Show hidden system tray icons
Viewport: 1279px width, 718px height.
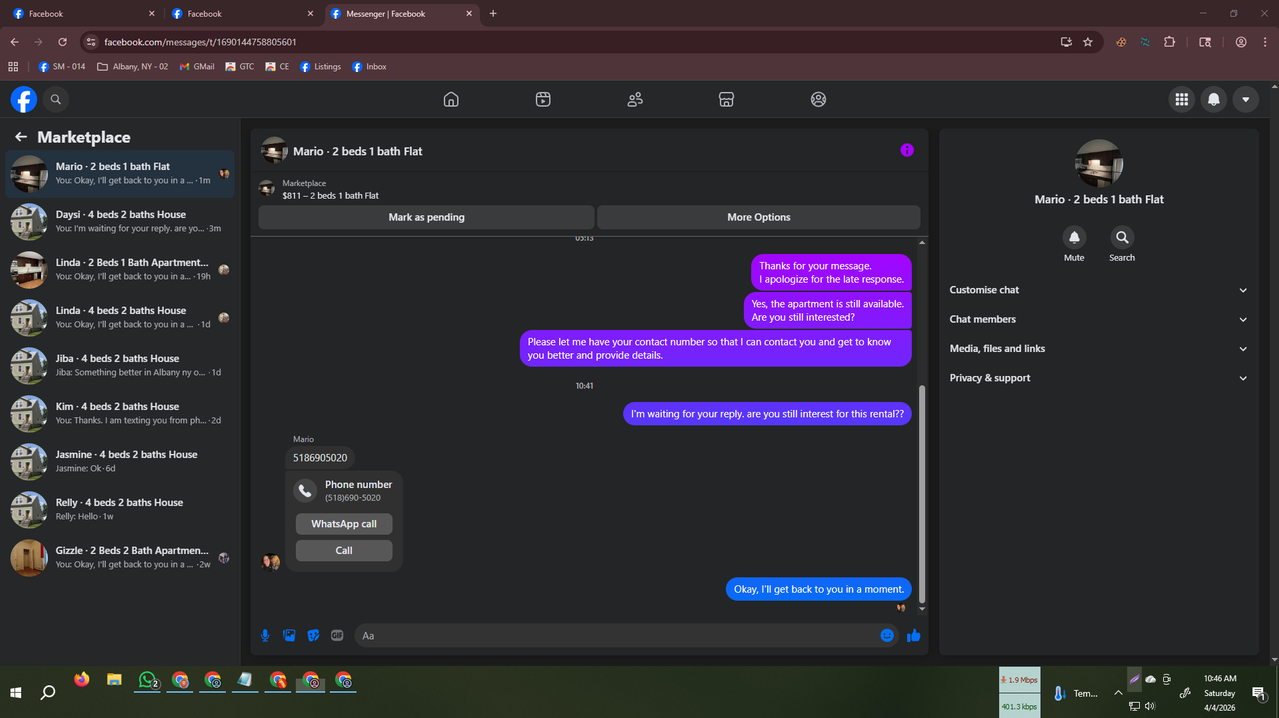point(1118,693)
